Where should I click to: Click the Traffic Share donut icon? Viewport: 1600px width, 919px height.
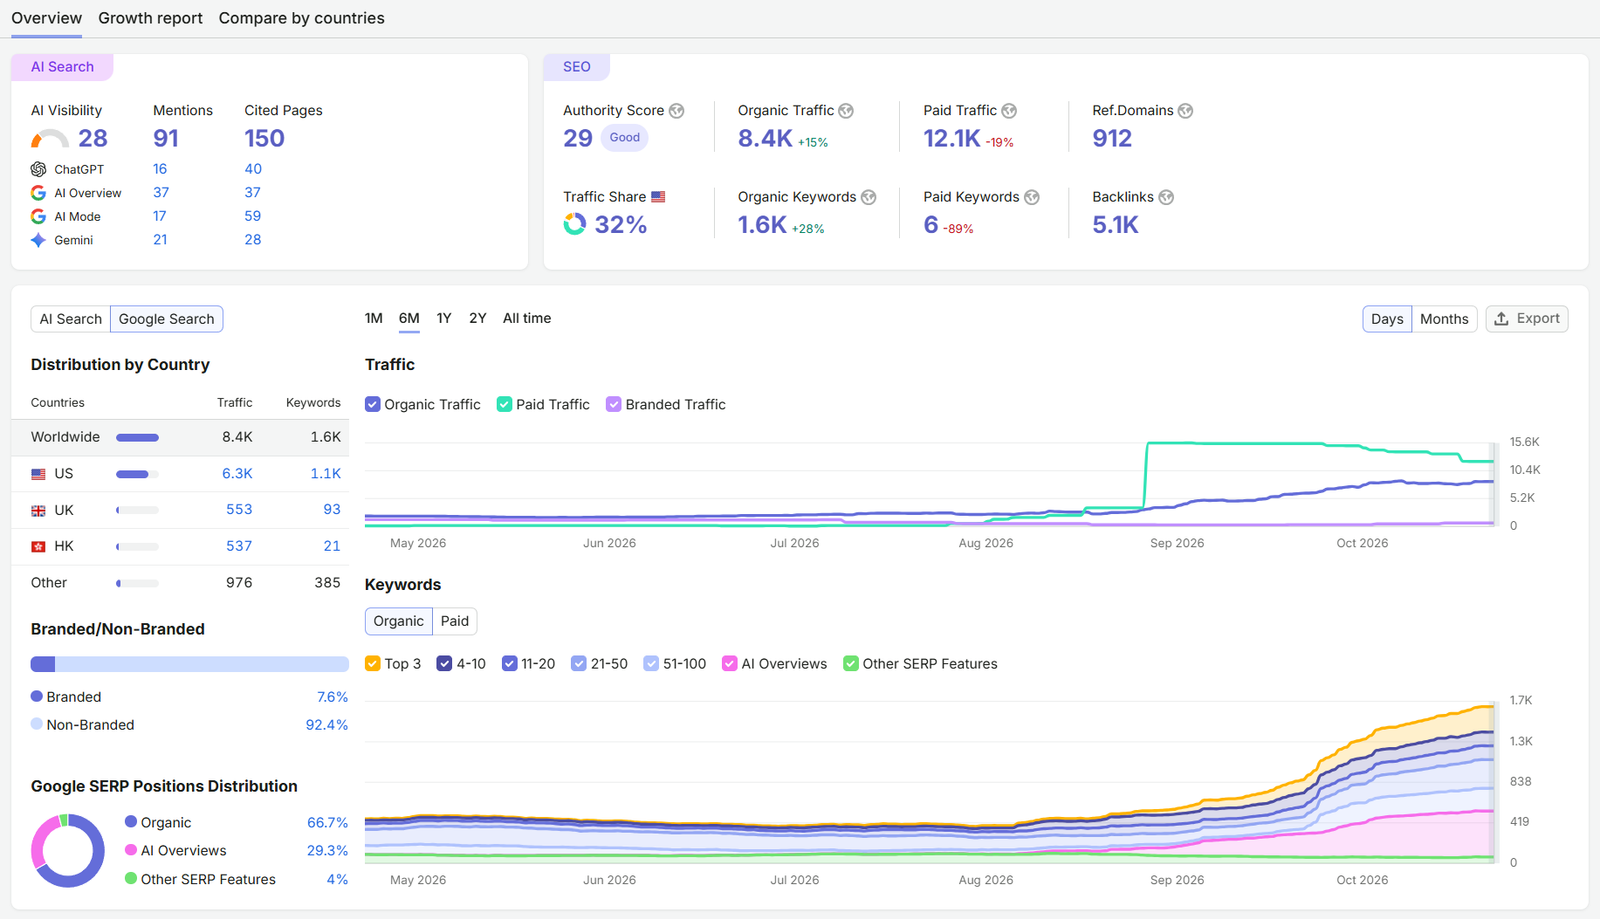pyautogui.click(x=574, y=224)
